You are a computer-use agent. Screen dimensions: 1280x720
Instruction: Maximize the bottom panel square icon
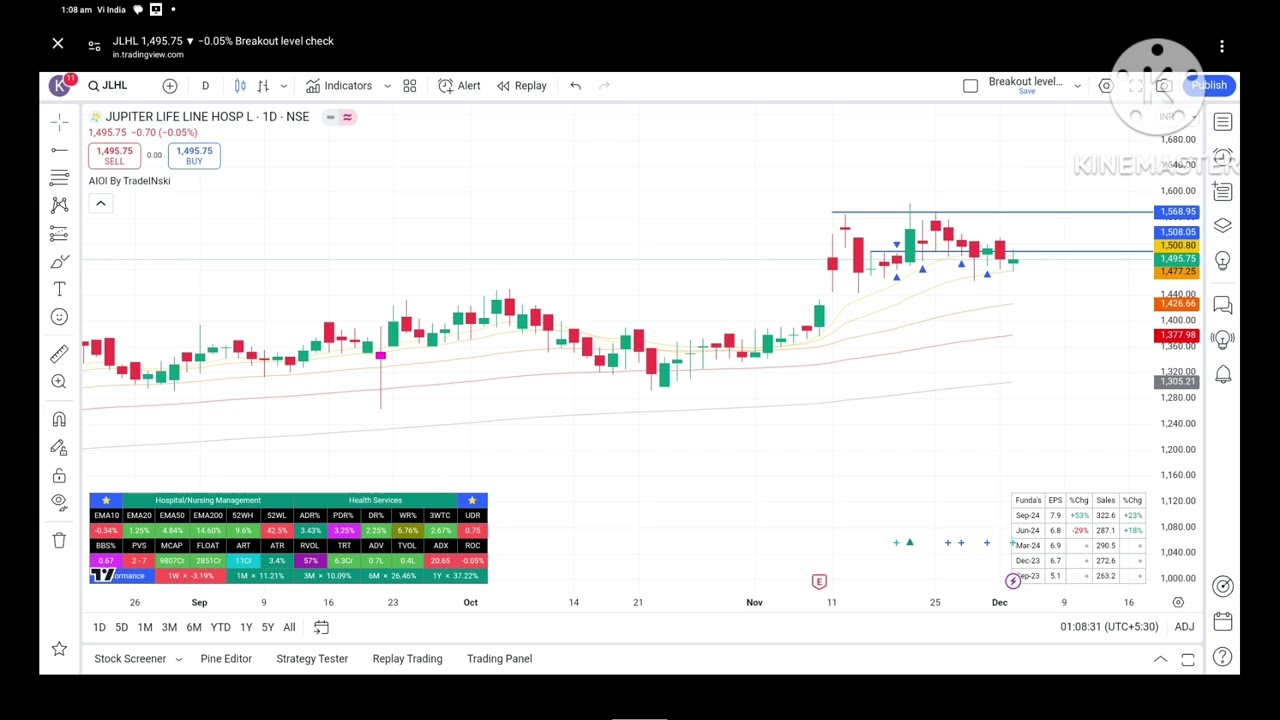[1188, 659]
